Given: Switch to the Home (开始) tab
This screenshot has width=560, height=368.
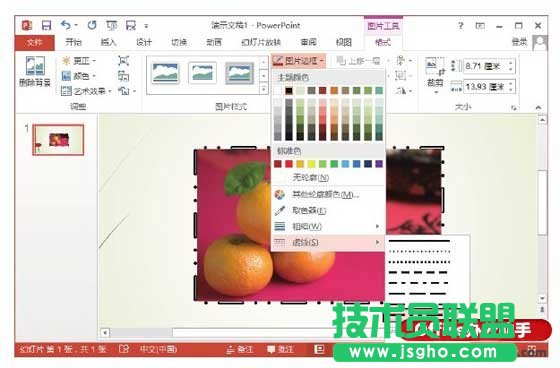Looking at the screenshot, I should pos(74,42).
